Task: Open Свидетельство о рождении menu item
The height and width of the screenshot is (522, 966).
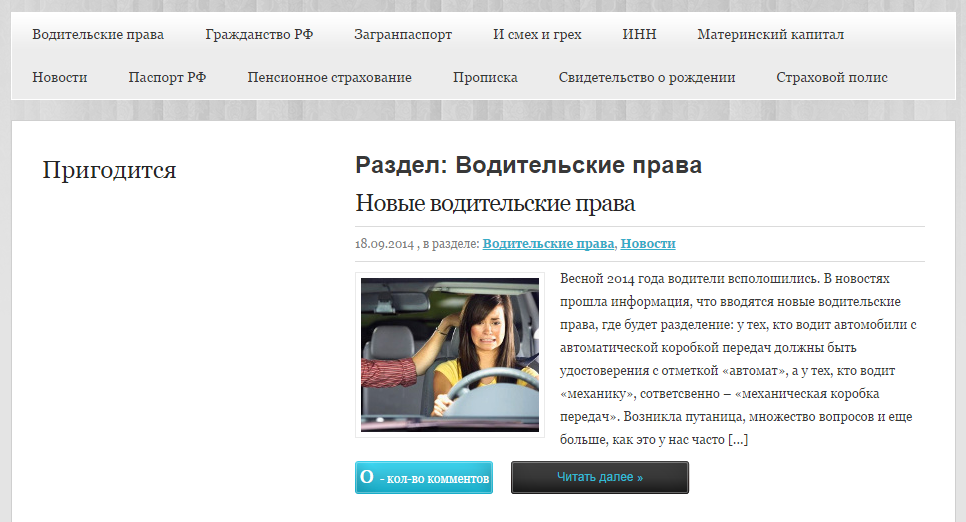Action: [x=647, y=78]
